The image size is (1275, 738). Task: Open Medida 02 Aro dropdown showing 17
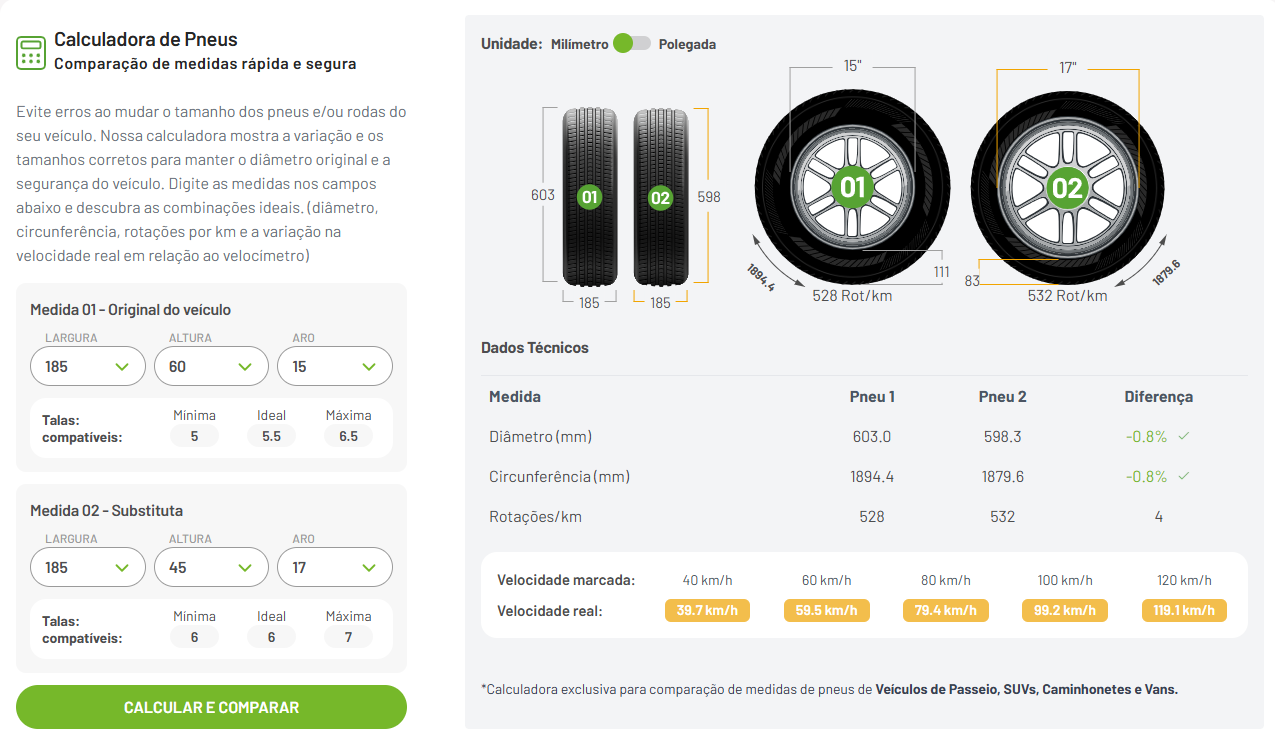[334, 567]
